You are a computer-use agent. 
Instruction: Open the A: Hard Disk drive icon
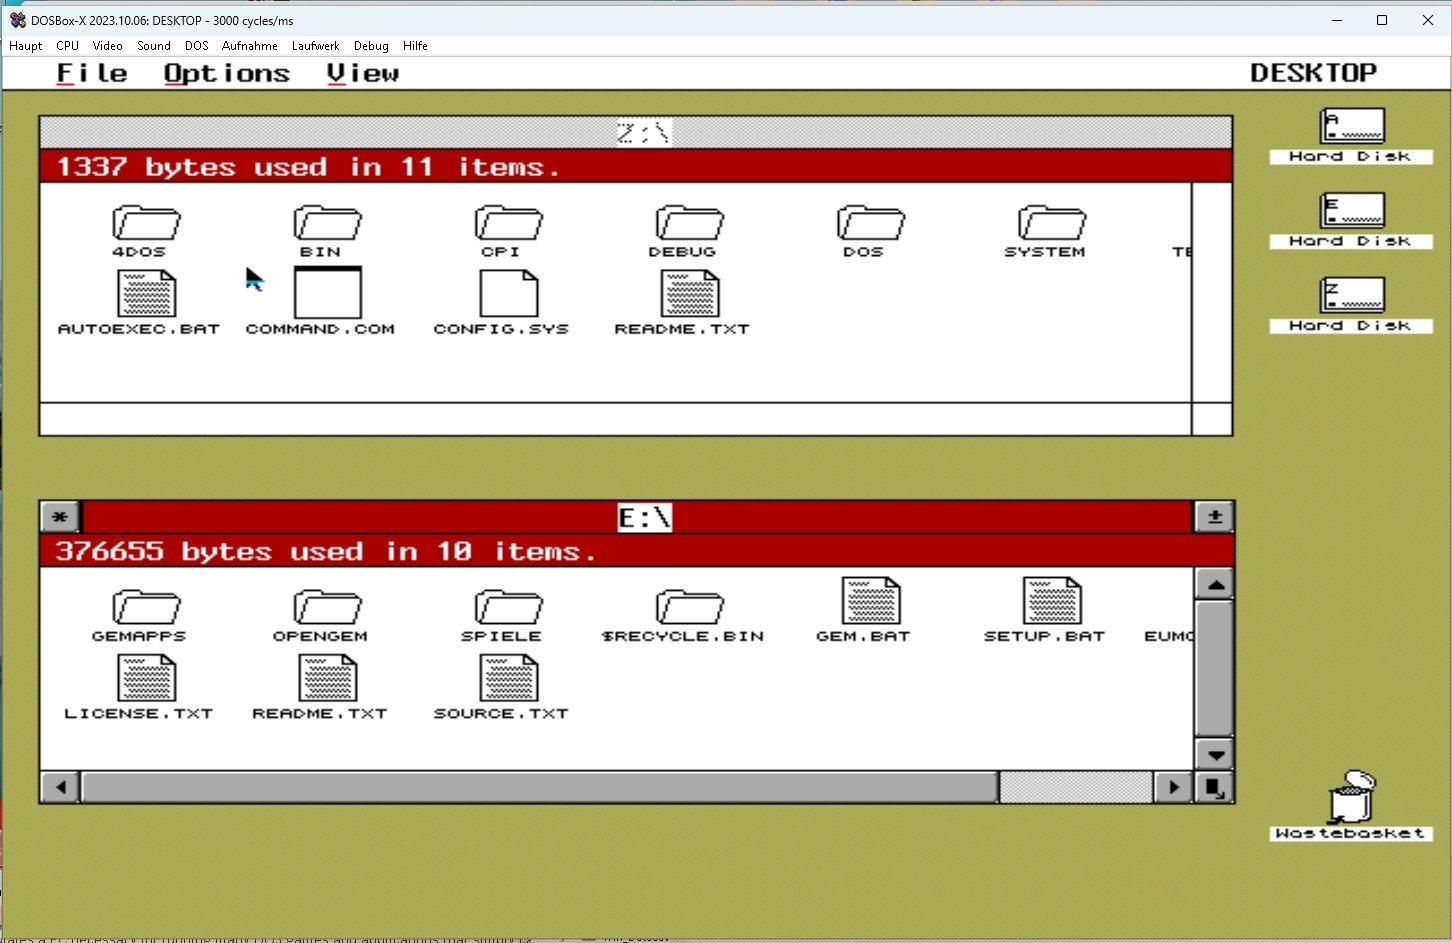tap(1352, 126)
